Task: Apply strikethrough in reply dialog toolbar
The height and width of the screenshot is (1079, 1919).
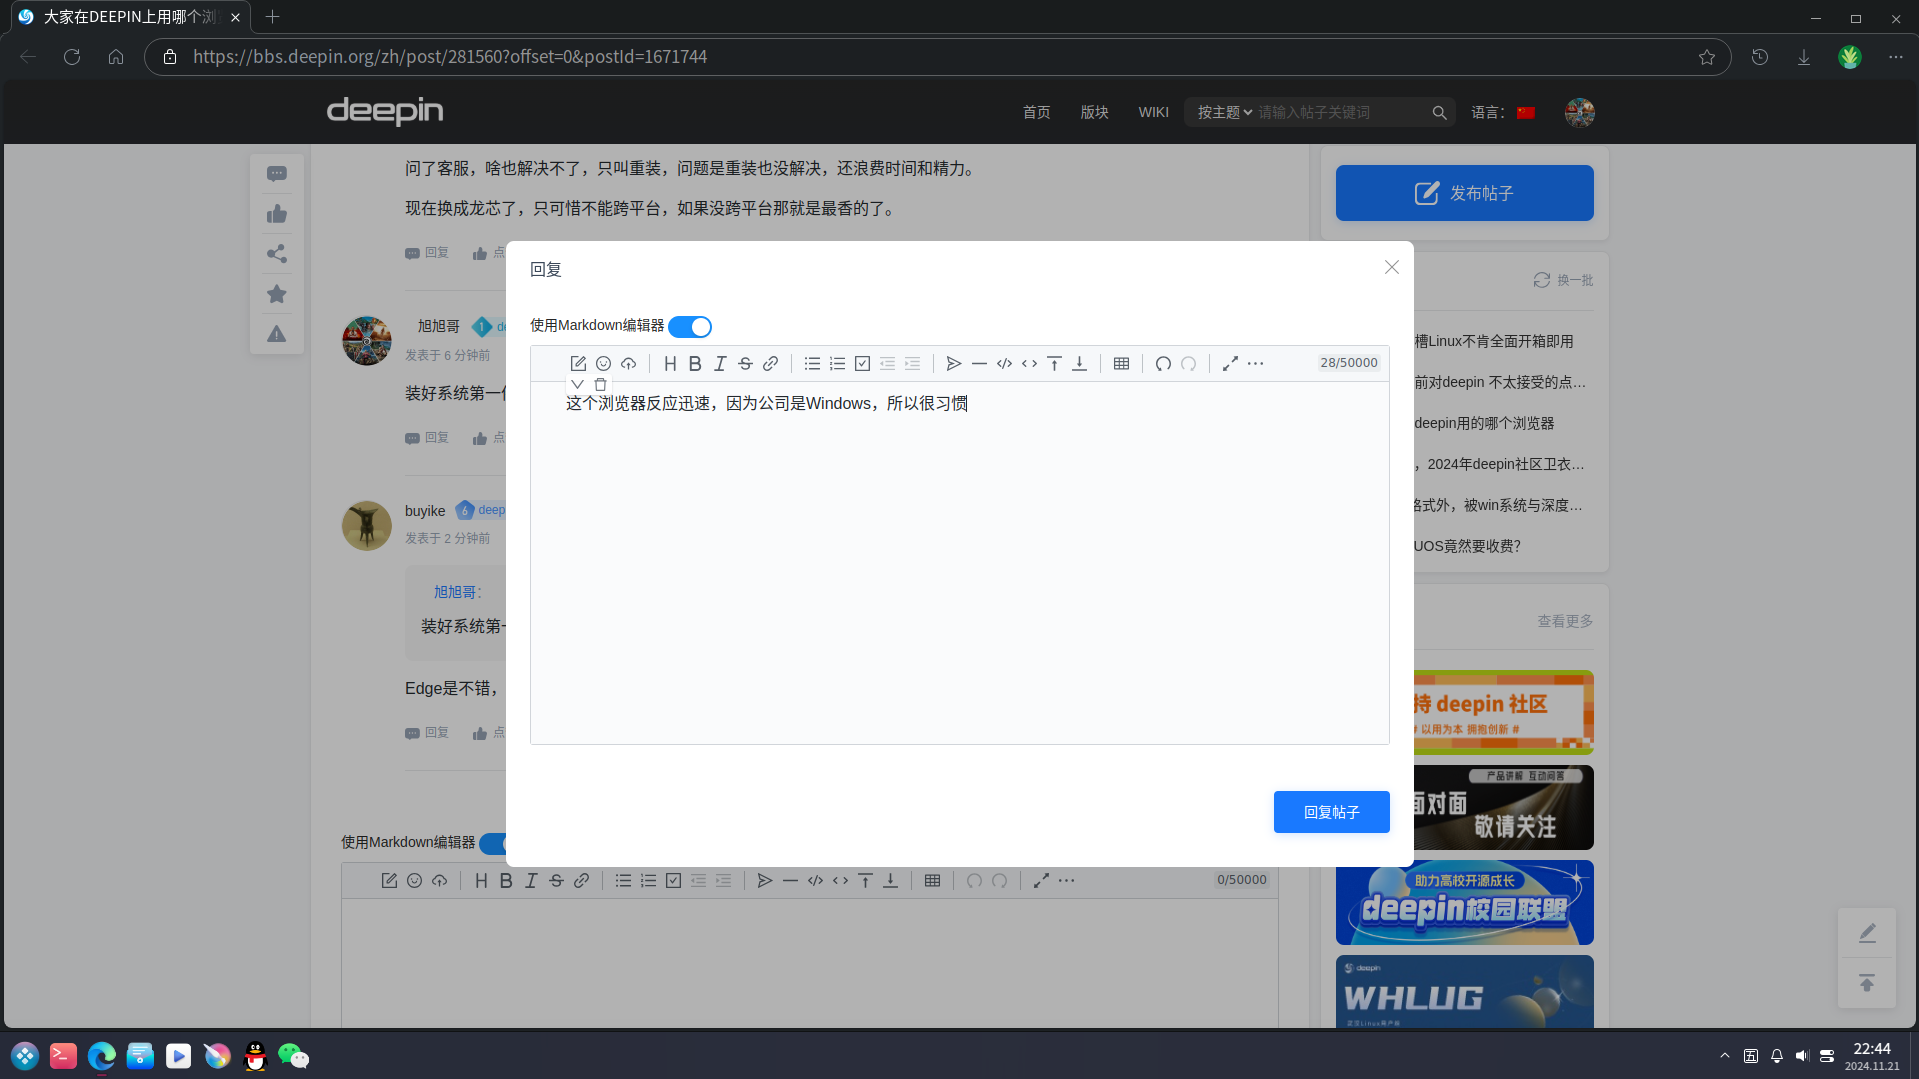Action: tap(745, 364)
